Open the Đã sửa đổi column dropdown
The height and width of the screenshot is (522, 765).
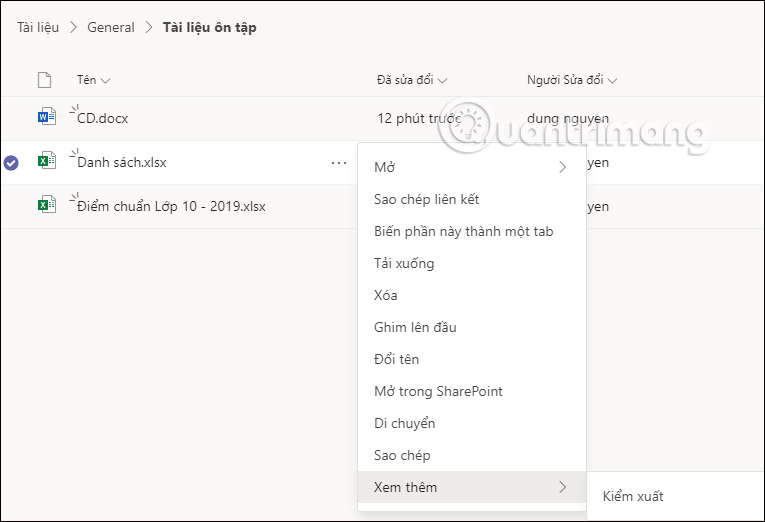[x=442, y=80]
